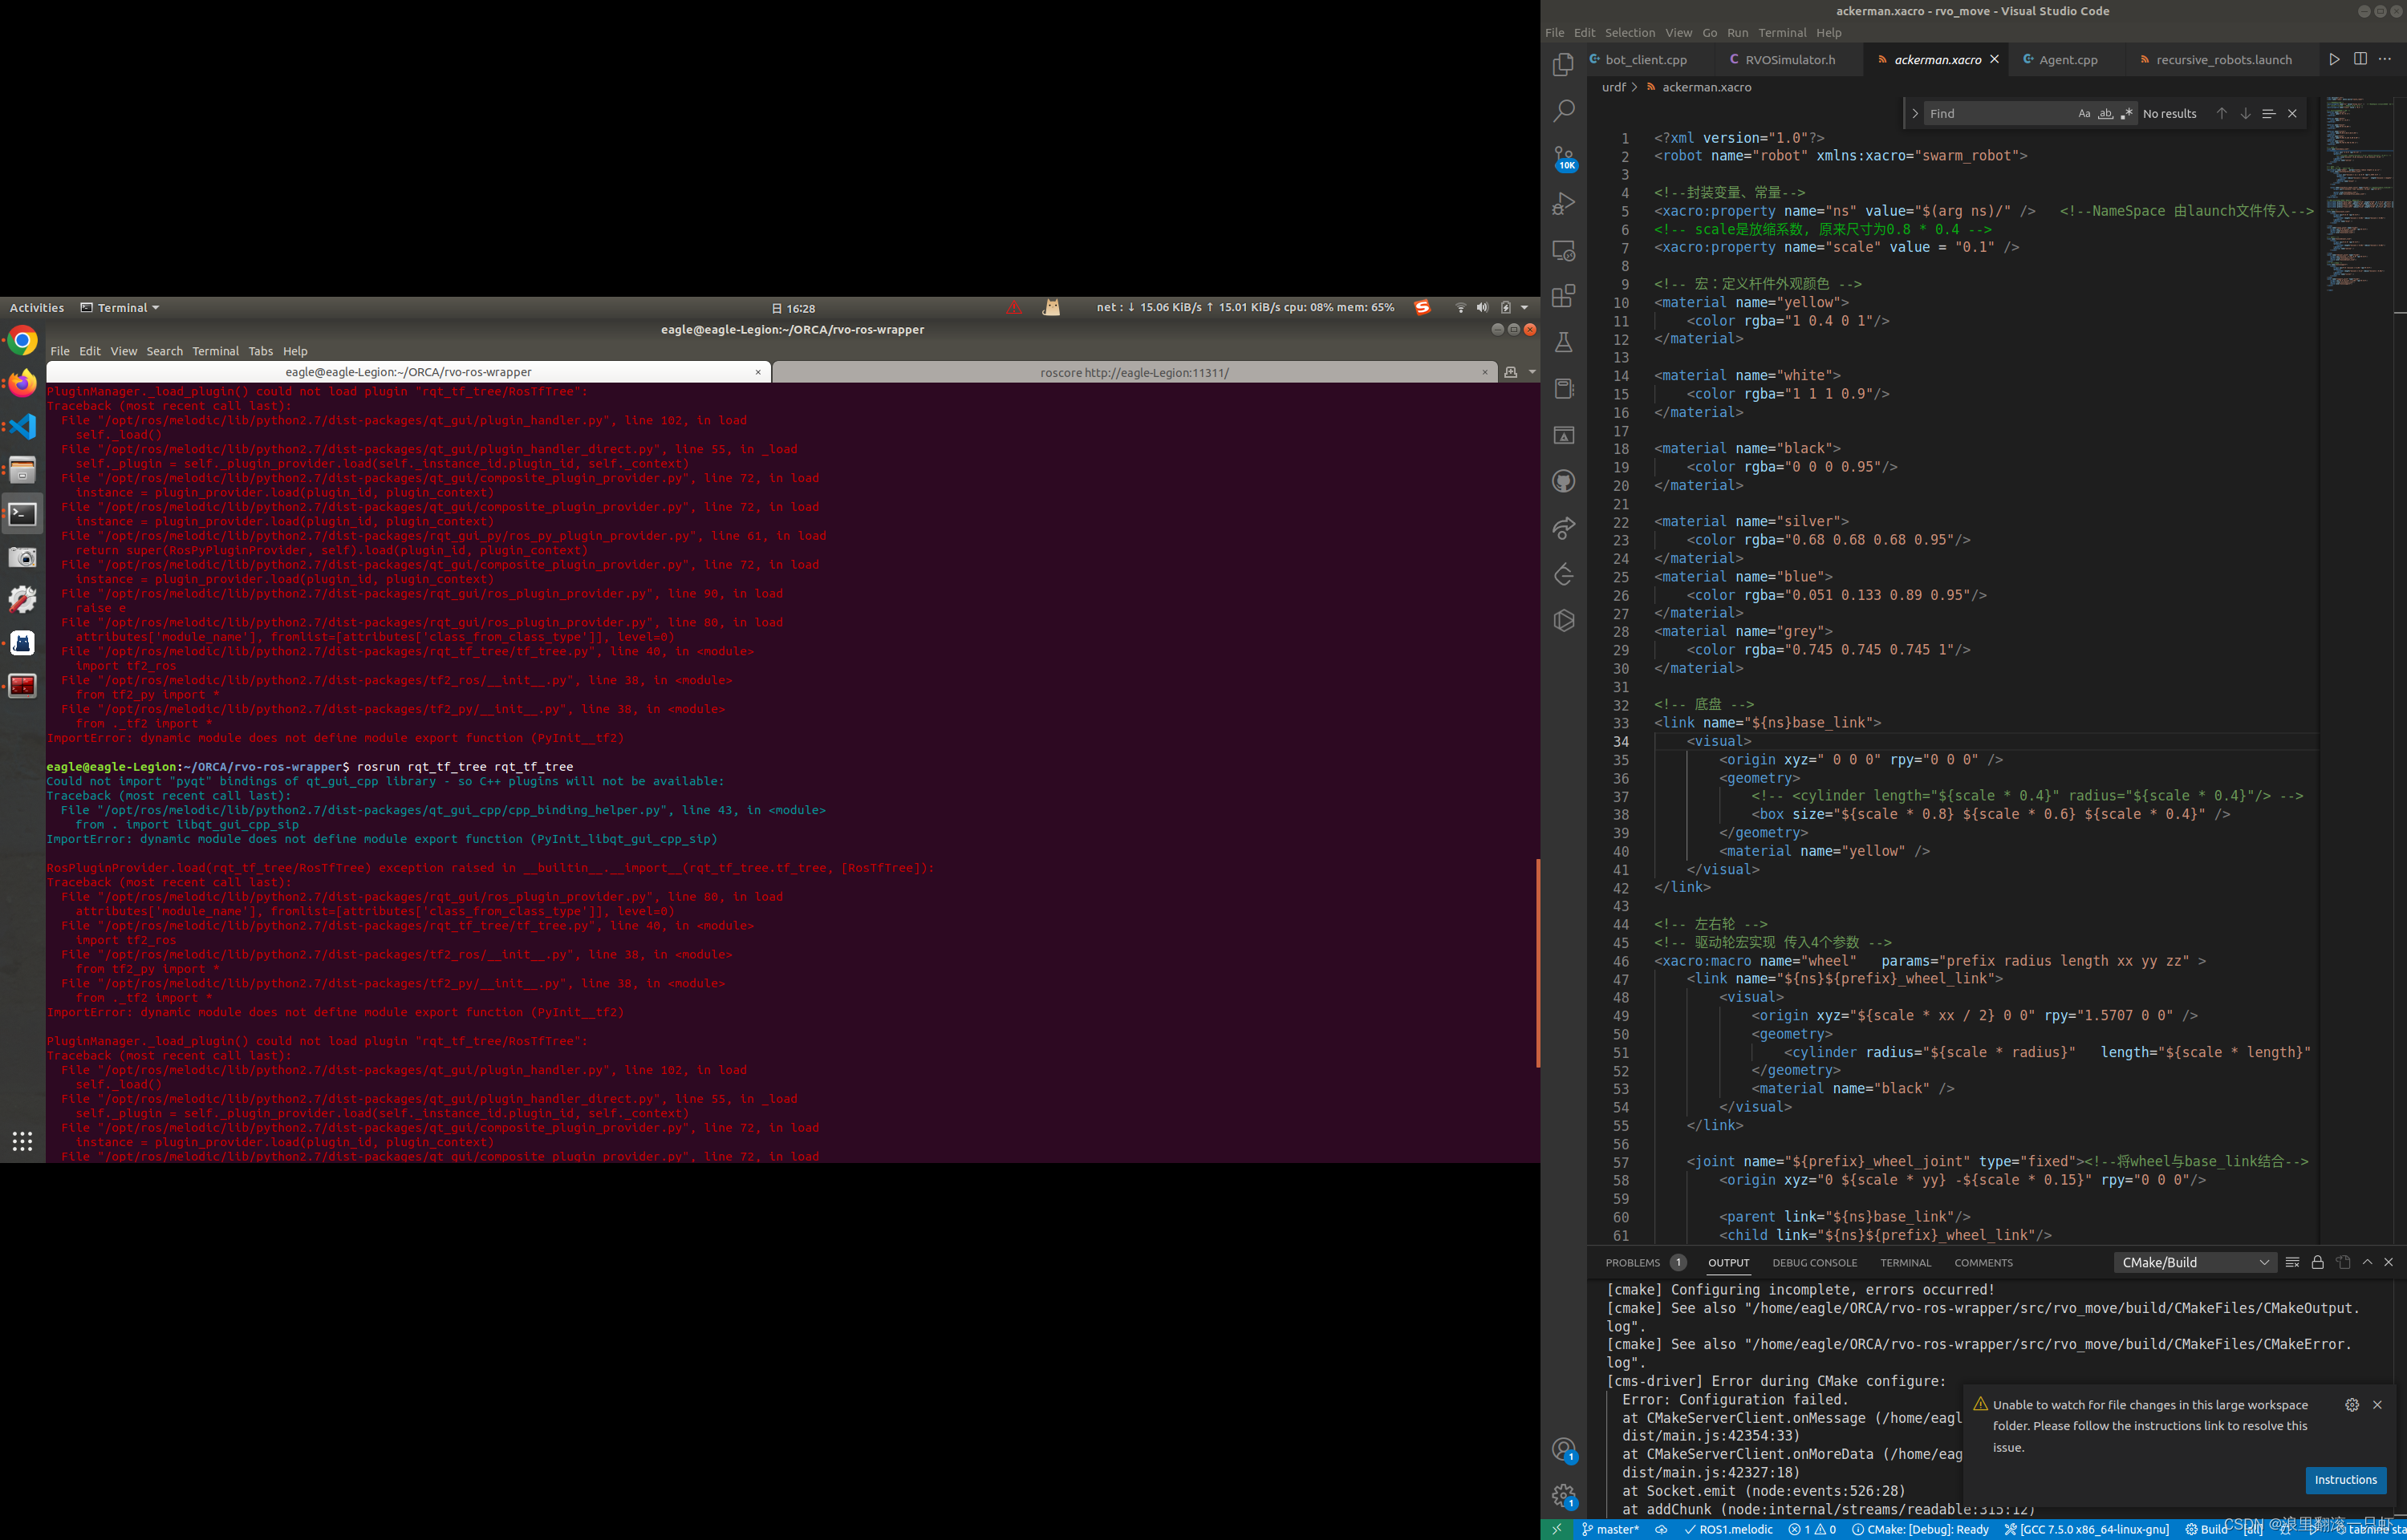Toggle Match Whole Word in Find
Screen dimensions: 2407x1540
coord(2105,114)
